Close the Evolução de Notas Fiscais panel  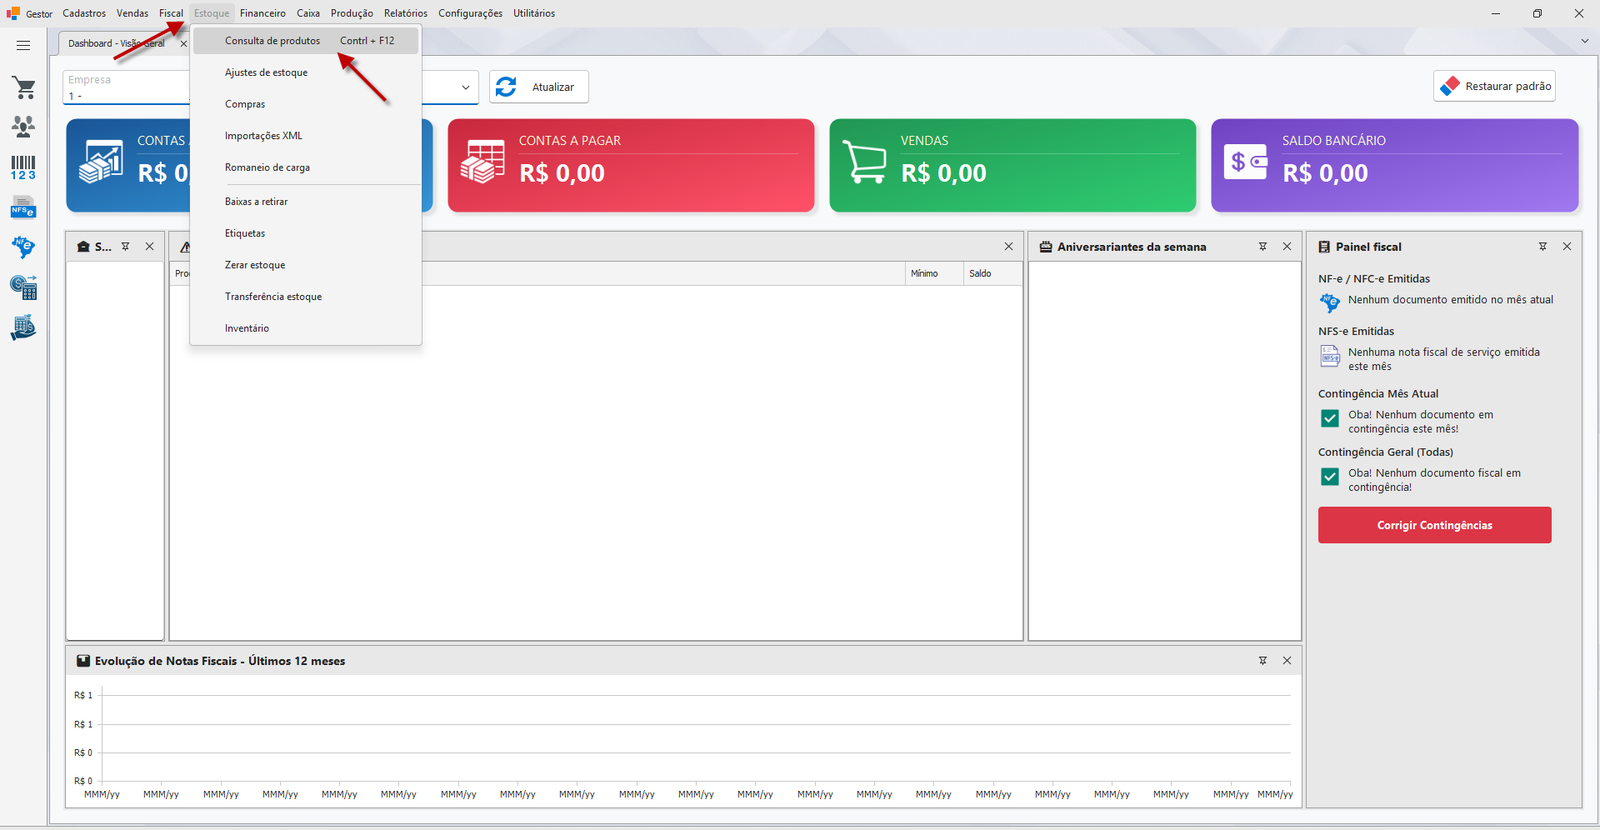(x=1287, y=661)
